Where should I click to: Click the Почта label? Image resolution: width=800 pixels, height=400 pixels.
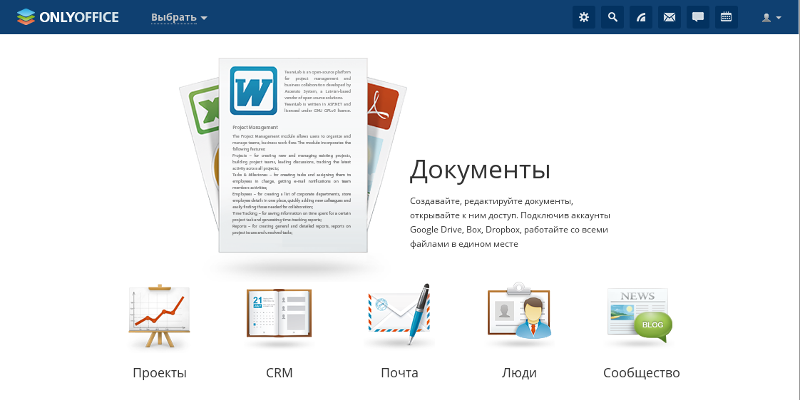(399, 373)
